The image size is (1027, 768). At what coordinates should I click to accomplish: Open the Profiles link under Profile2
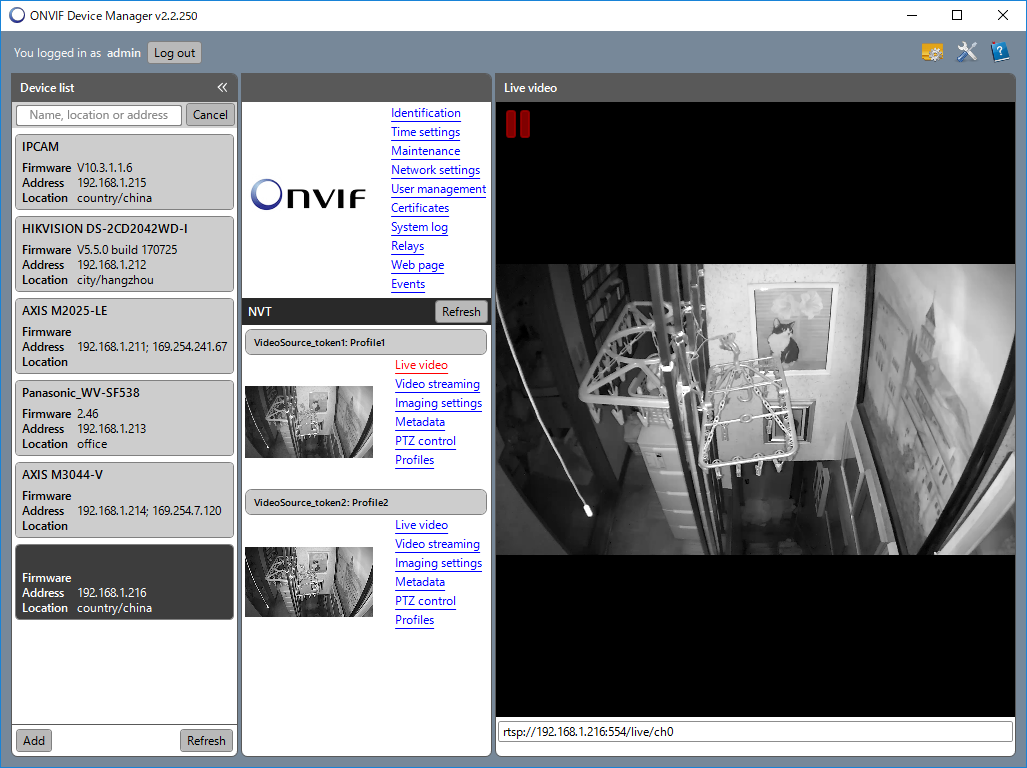[415, 619]
